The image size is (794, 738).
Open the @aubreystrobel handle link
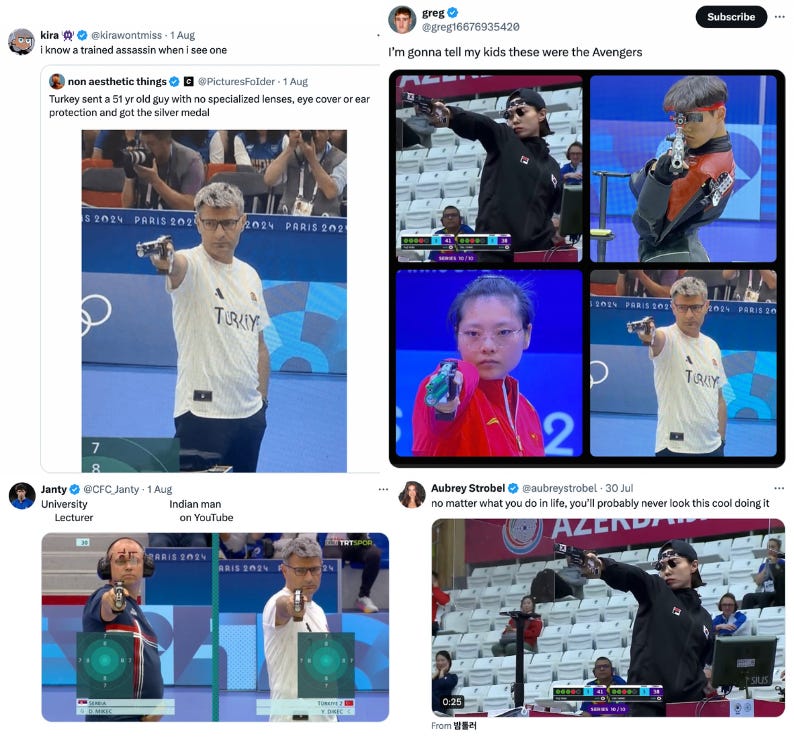click(559, 488)
